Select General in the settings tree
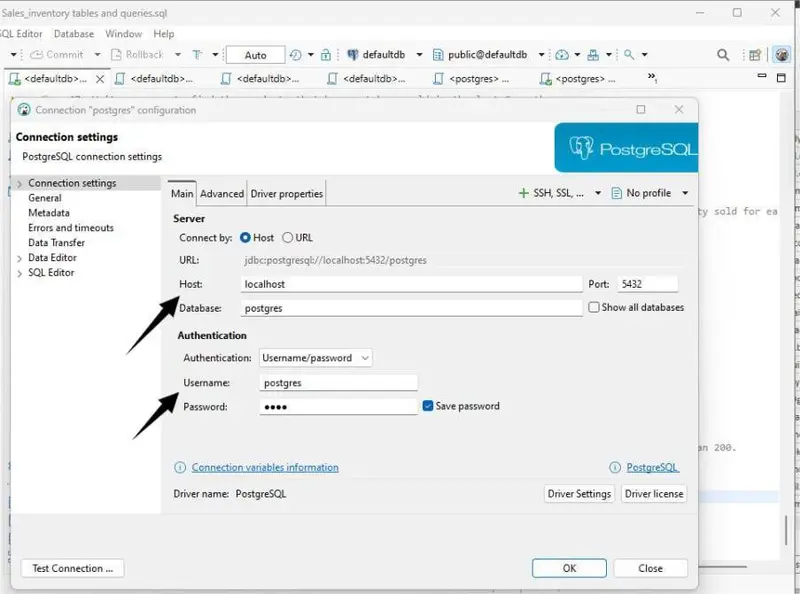The width and height of the screenshot is (800, 594). coord(45,198)
